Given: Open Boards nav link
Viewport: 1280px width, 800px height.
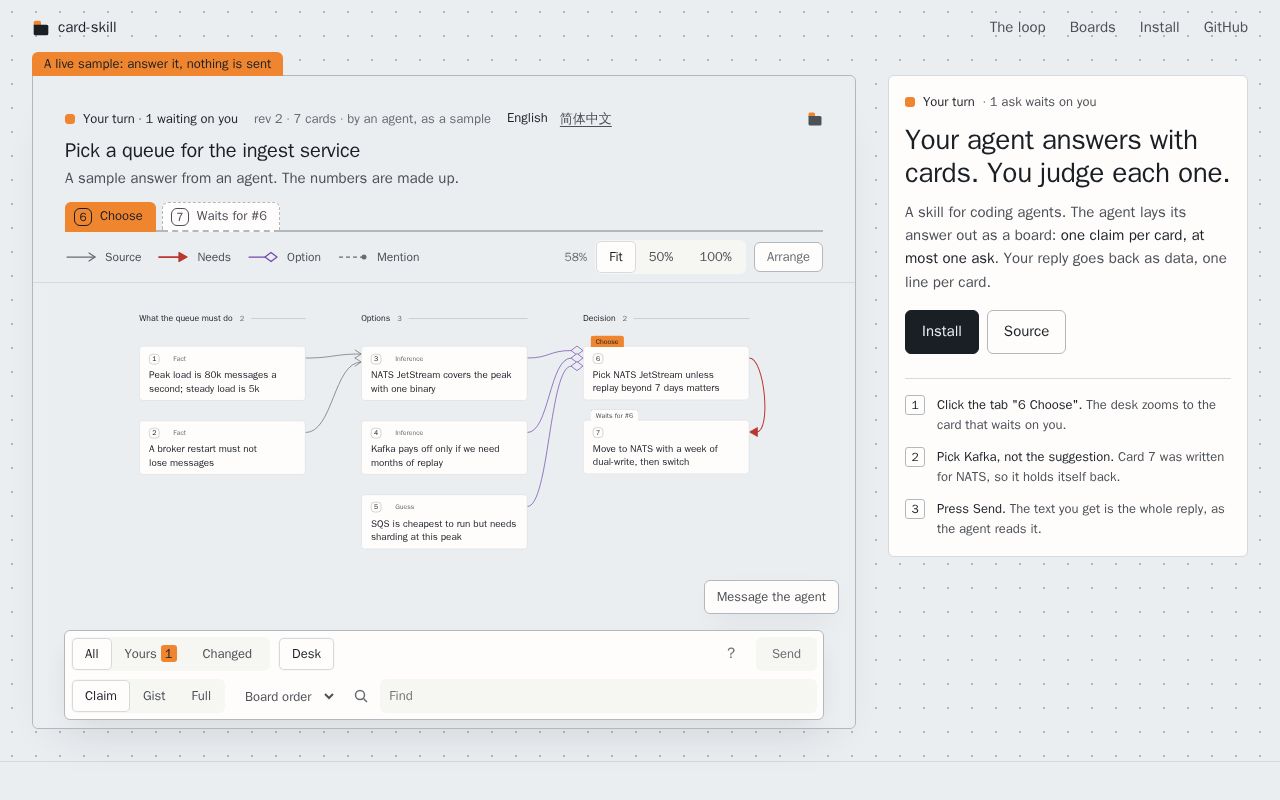Looking at the screenshot, I should pyautogui.click(x=1092, y=28).
